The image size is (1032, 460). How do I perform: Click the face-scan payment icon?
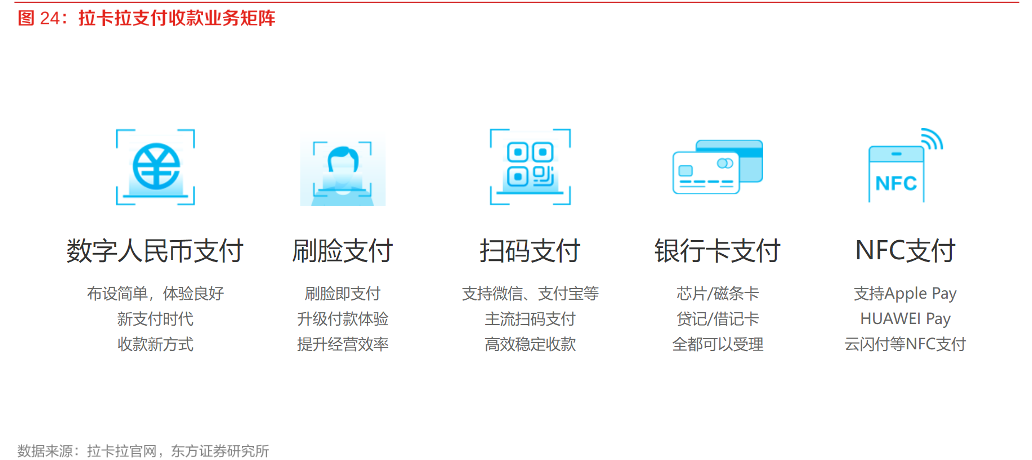342,172
